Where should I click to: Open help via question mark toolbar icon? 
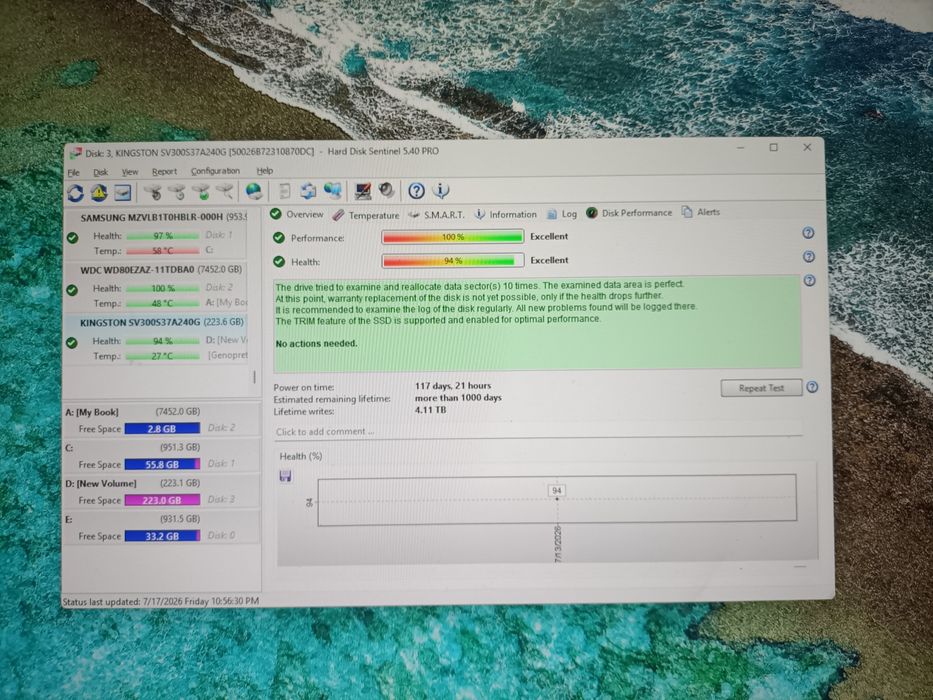[x=416, y=190]
